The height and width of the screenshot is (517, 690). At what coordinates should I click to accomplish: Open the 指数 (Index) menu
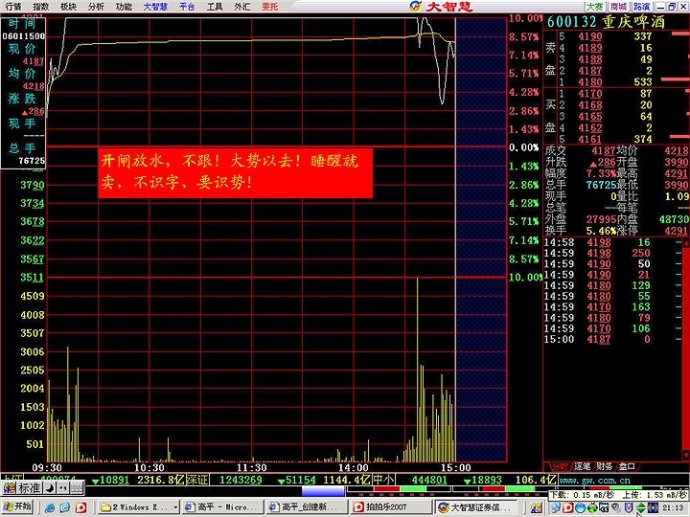(41, 6)
